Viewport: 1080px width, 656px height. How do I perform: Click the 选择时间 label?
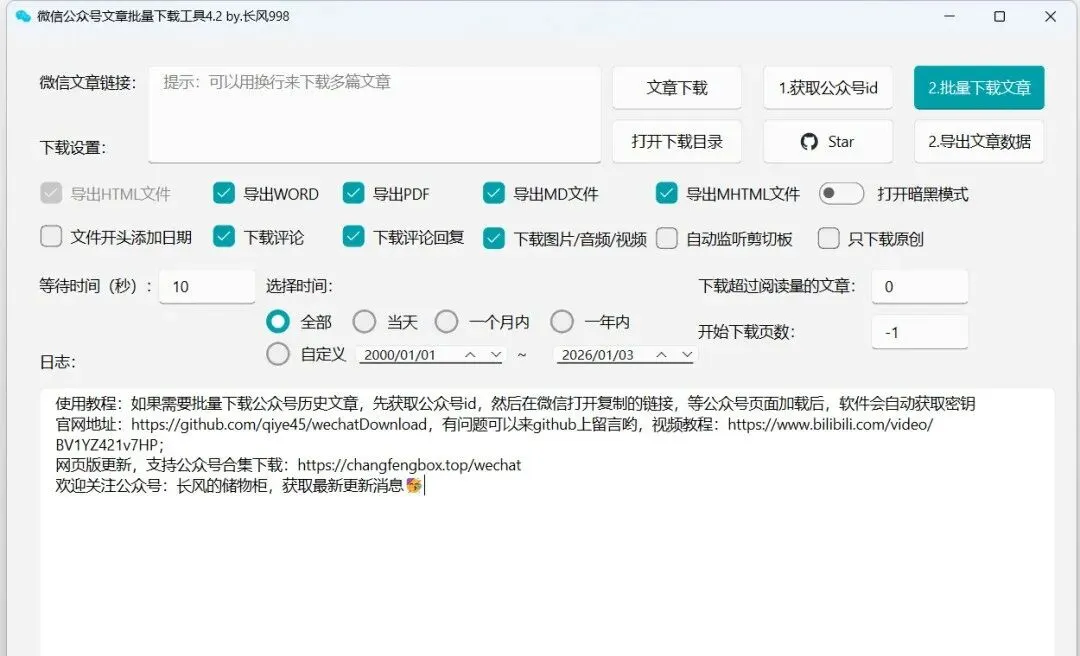pos(300,286)
